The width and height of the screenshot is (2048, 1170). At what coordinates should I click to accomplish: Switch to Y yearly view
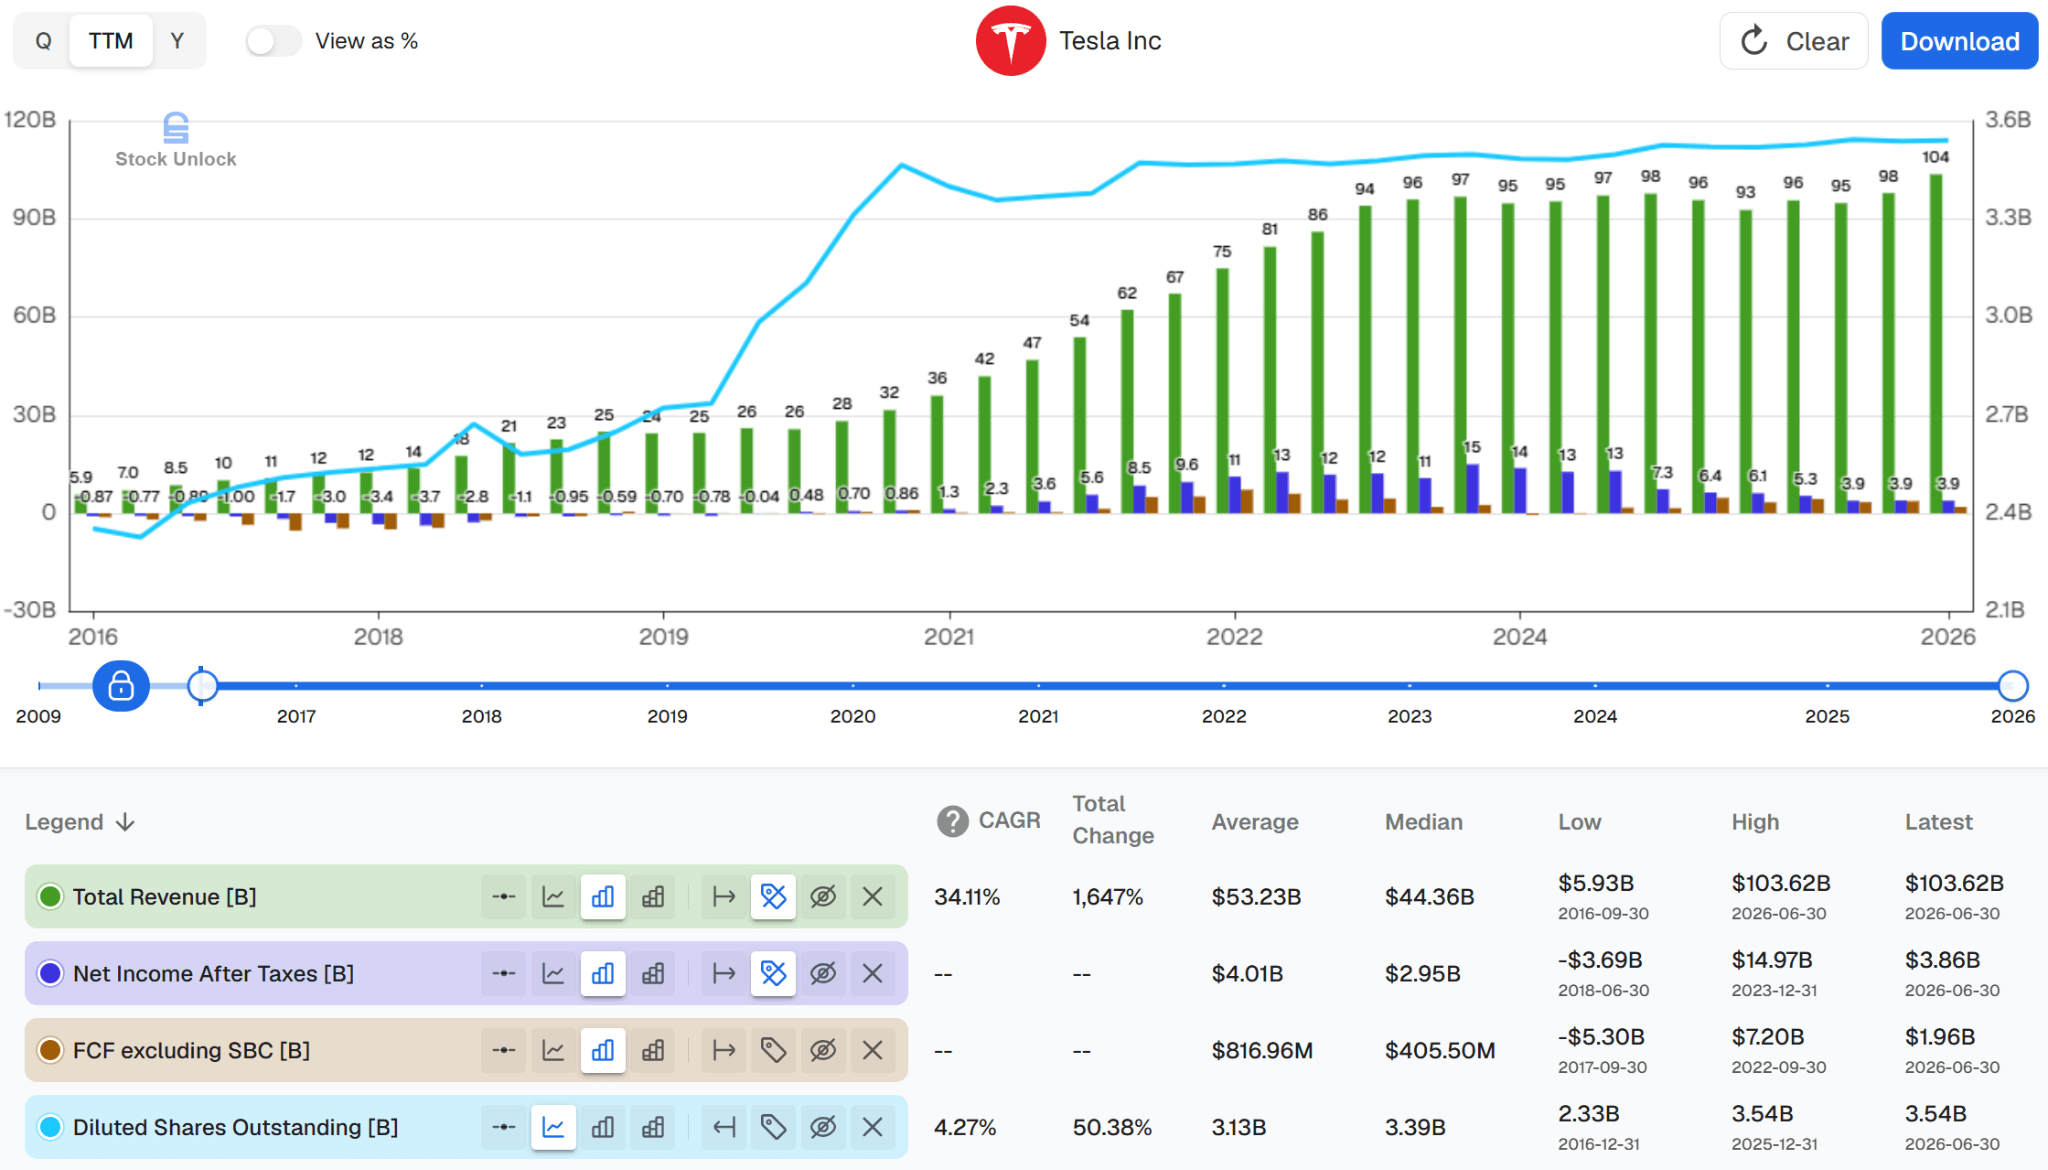coord(177,41)
